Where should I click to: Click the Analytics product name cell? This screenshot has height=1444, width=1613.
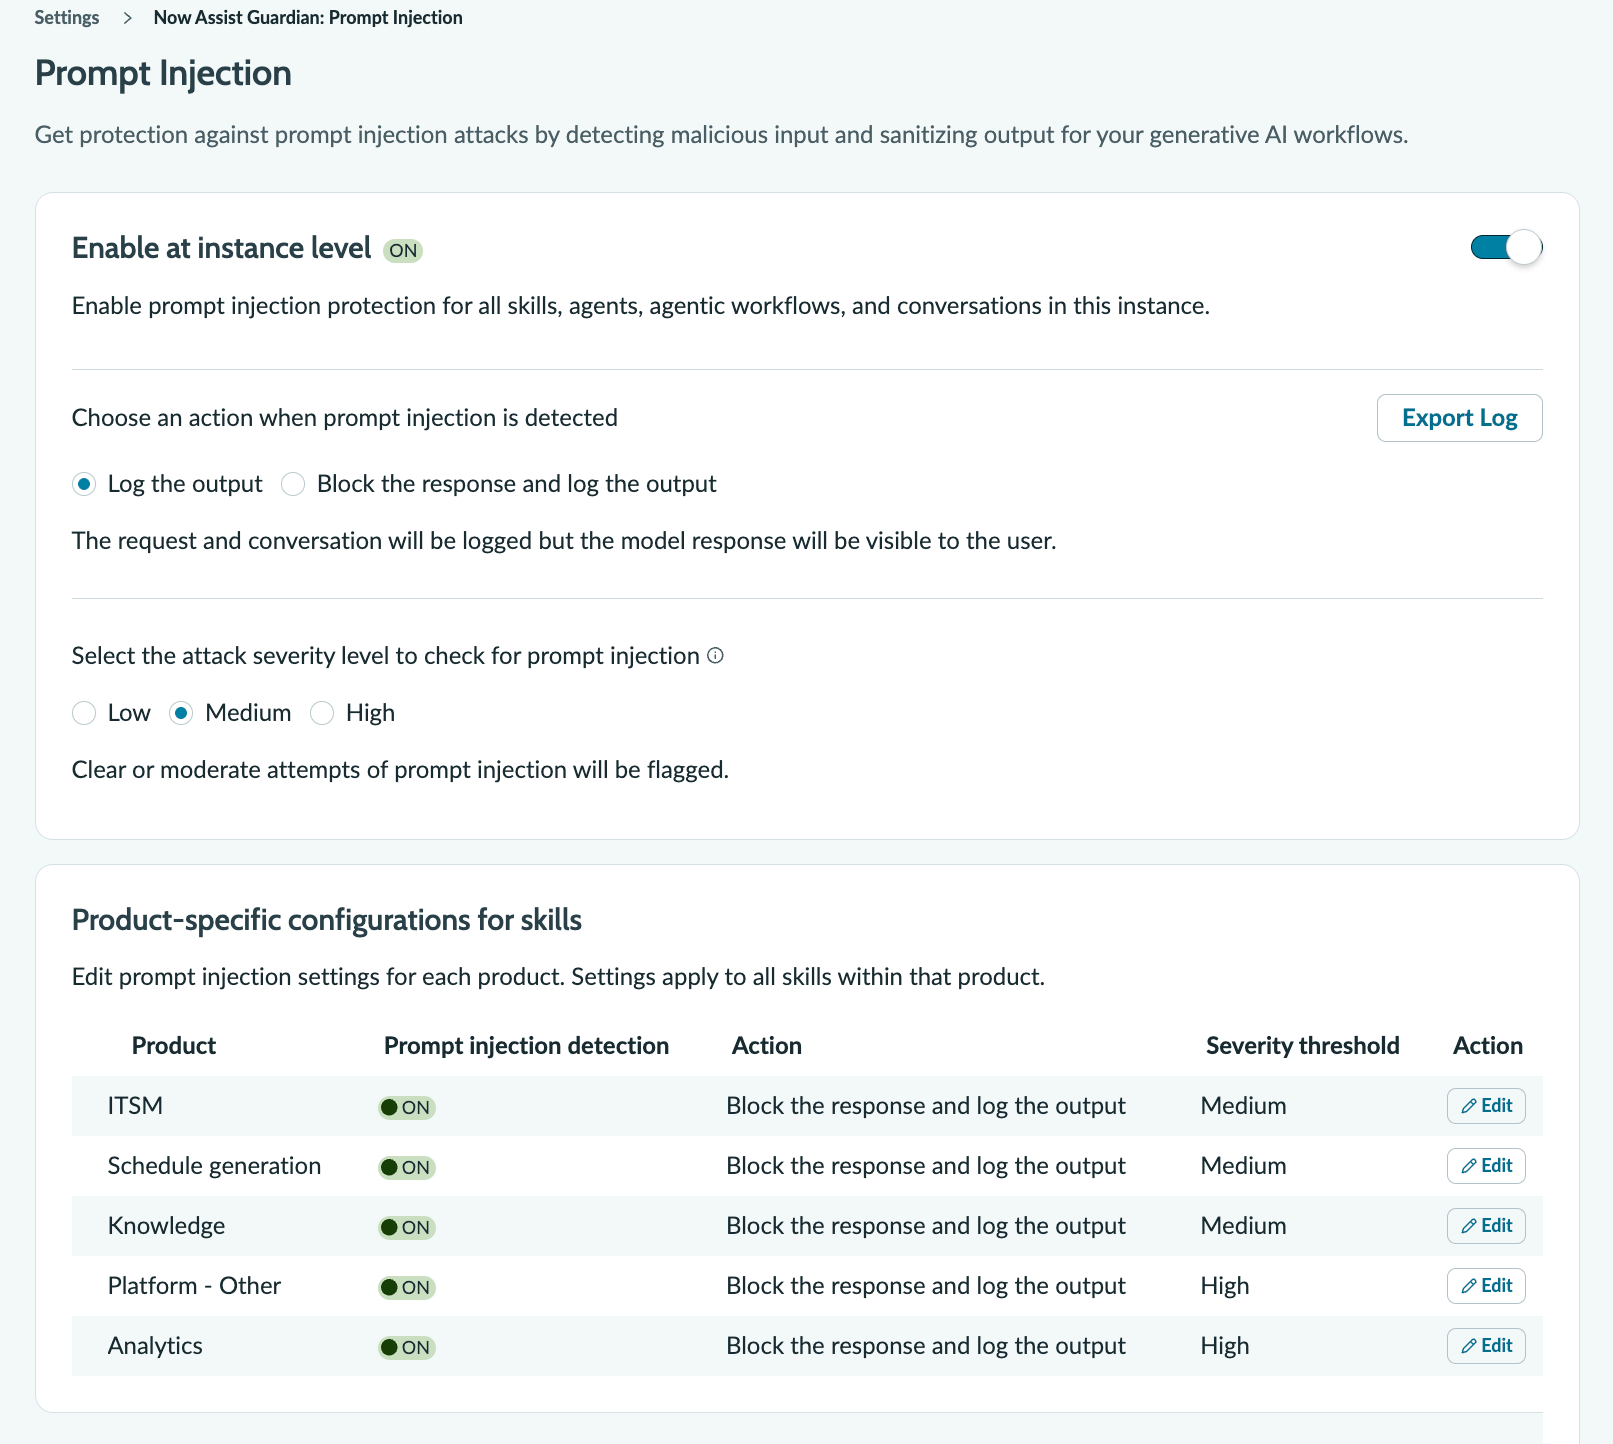coord(155,1346)
